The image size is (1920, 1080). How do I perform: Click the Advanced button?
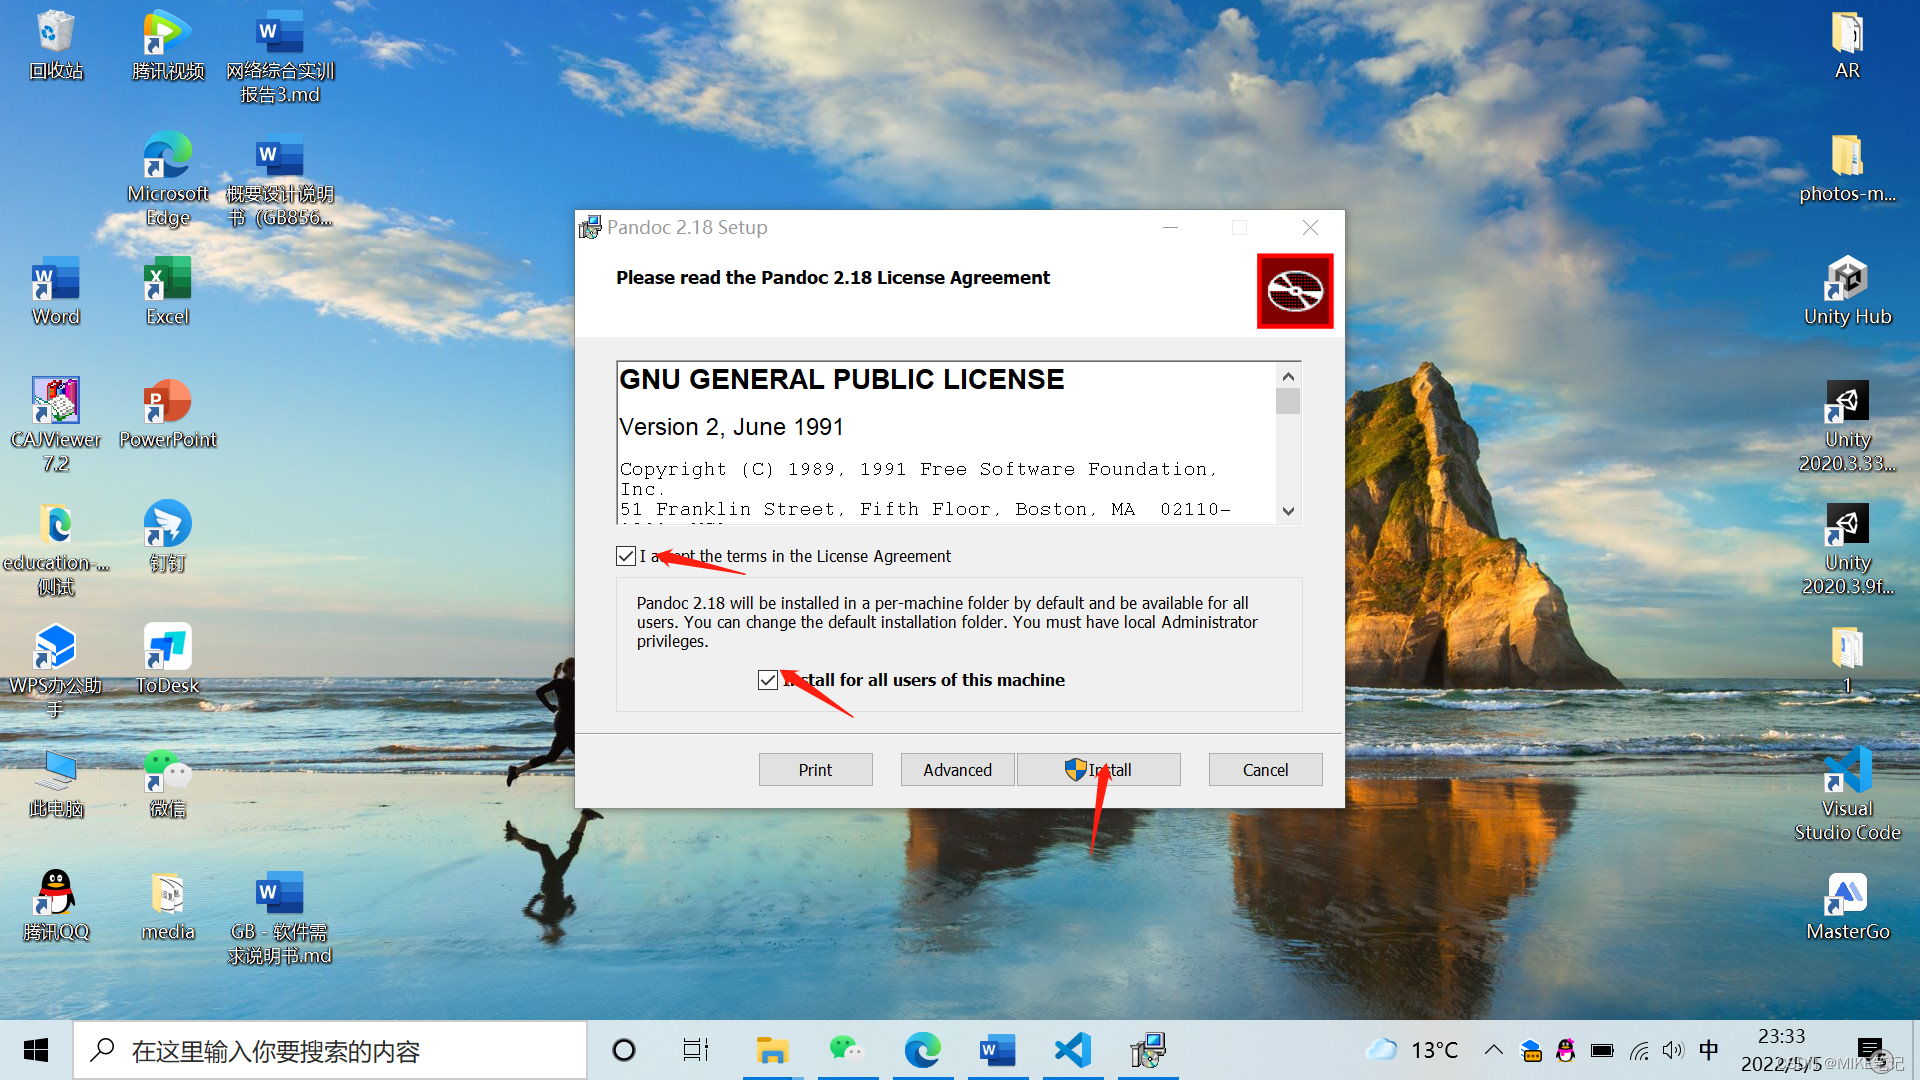tap(957, 770)
